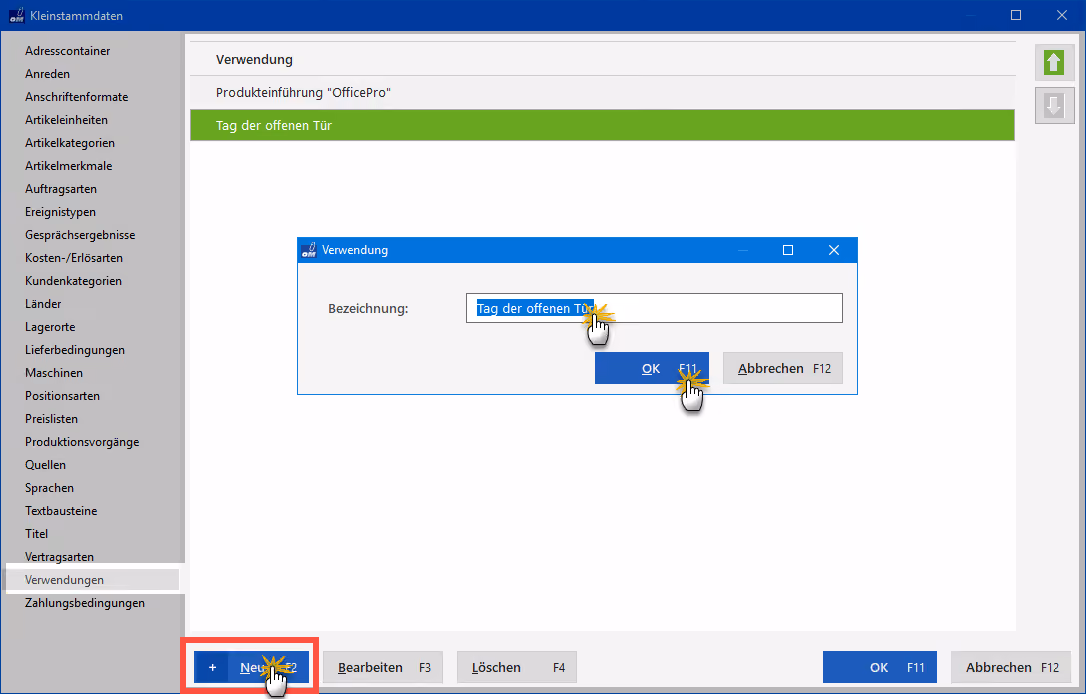Select Auftragsarten in the sidebar
Screen dimensions: 1086x699
pyautogui.click(x=61, y=188)
